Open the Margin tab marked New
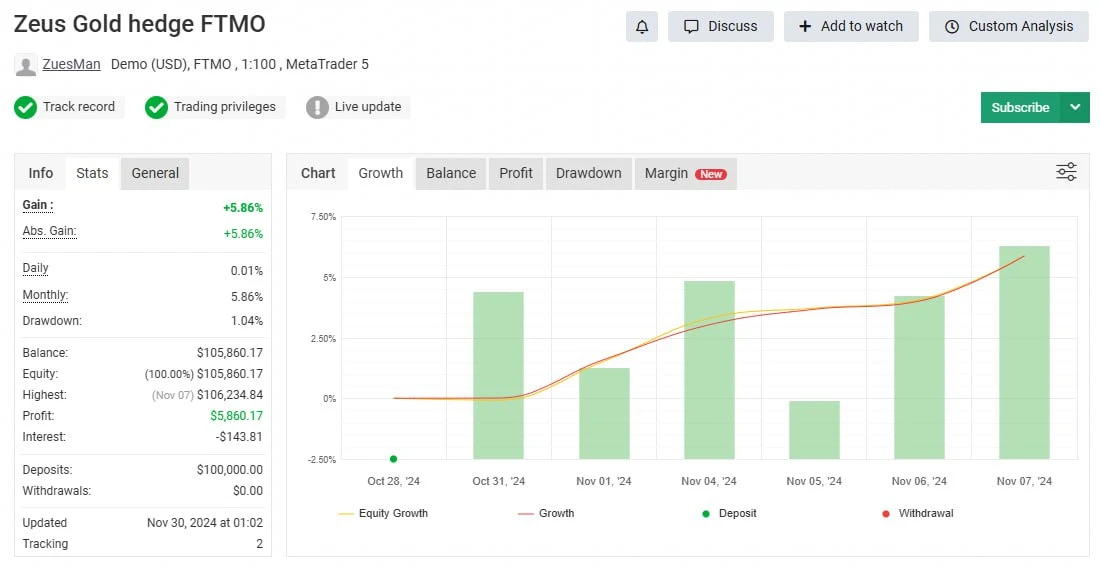Screen dimensions: 1100x569 point(685,173)
